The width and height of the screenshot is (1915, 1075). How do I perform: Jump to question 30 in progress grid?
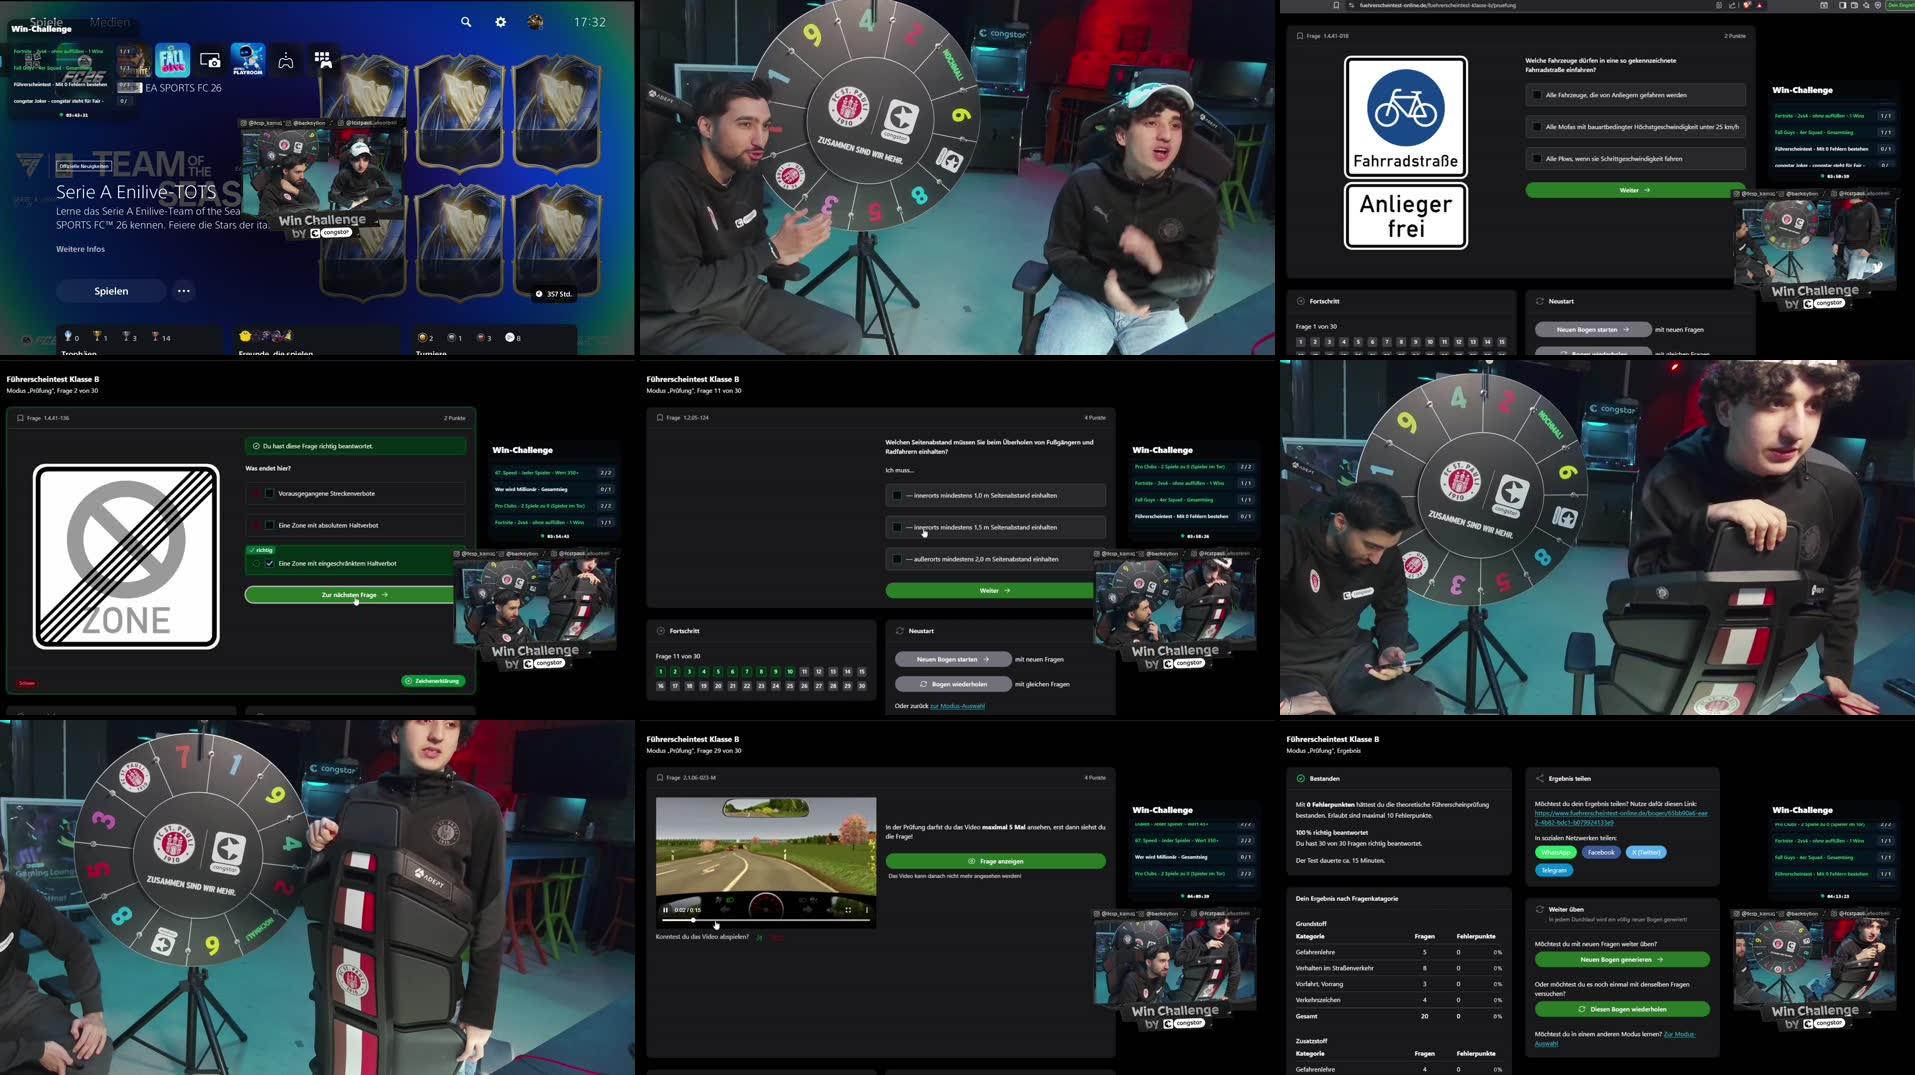pyautogui.click(x=862, y=686)
